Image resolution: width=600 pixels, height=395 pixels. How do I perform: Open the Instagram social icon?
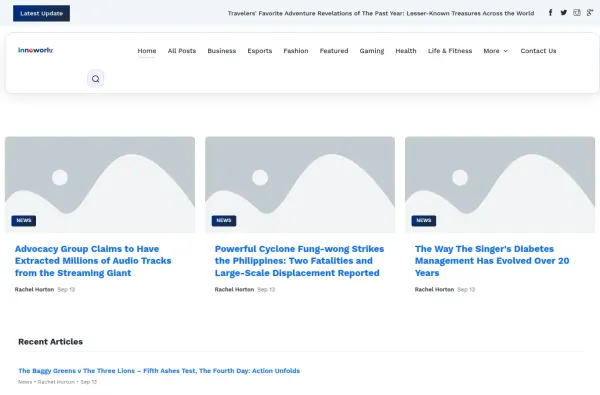[577, 13]
